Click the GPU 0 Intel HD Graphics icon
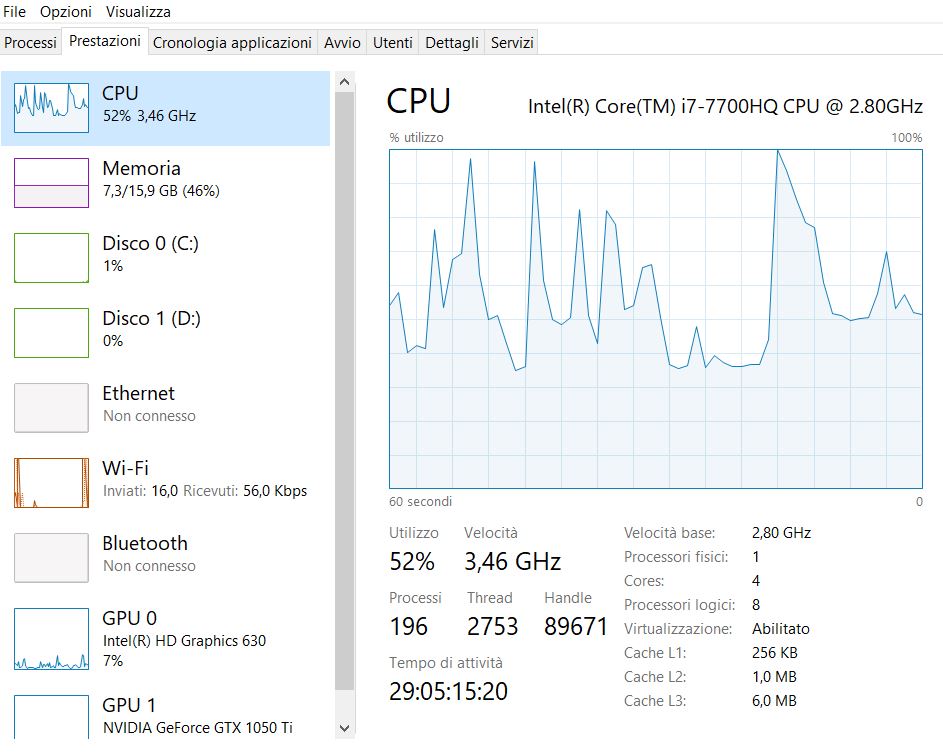 pos(51,638)
